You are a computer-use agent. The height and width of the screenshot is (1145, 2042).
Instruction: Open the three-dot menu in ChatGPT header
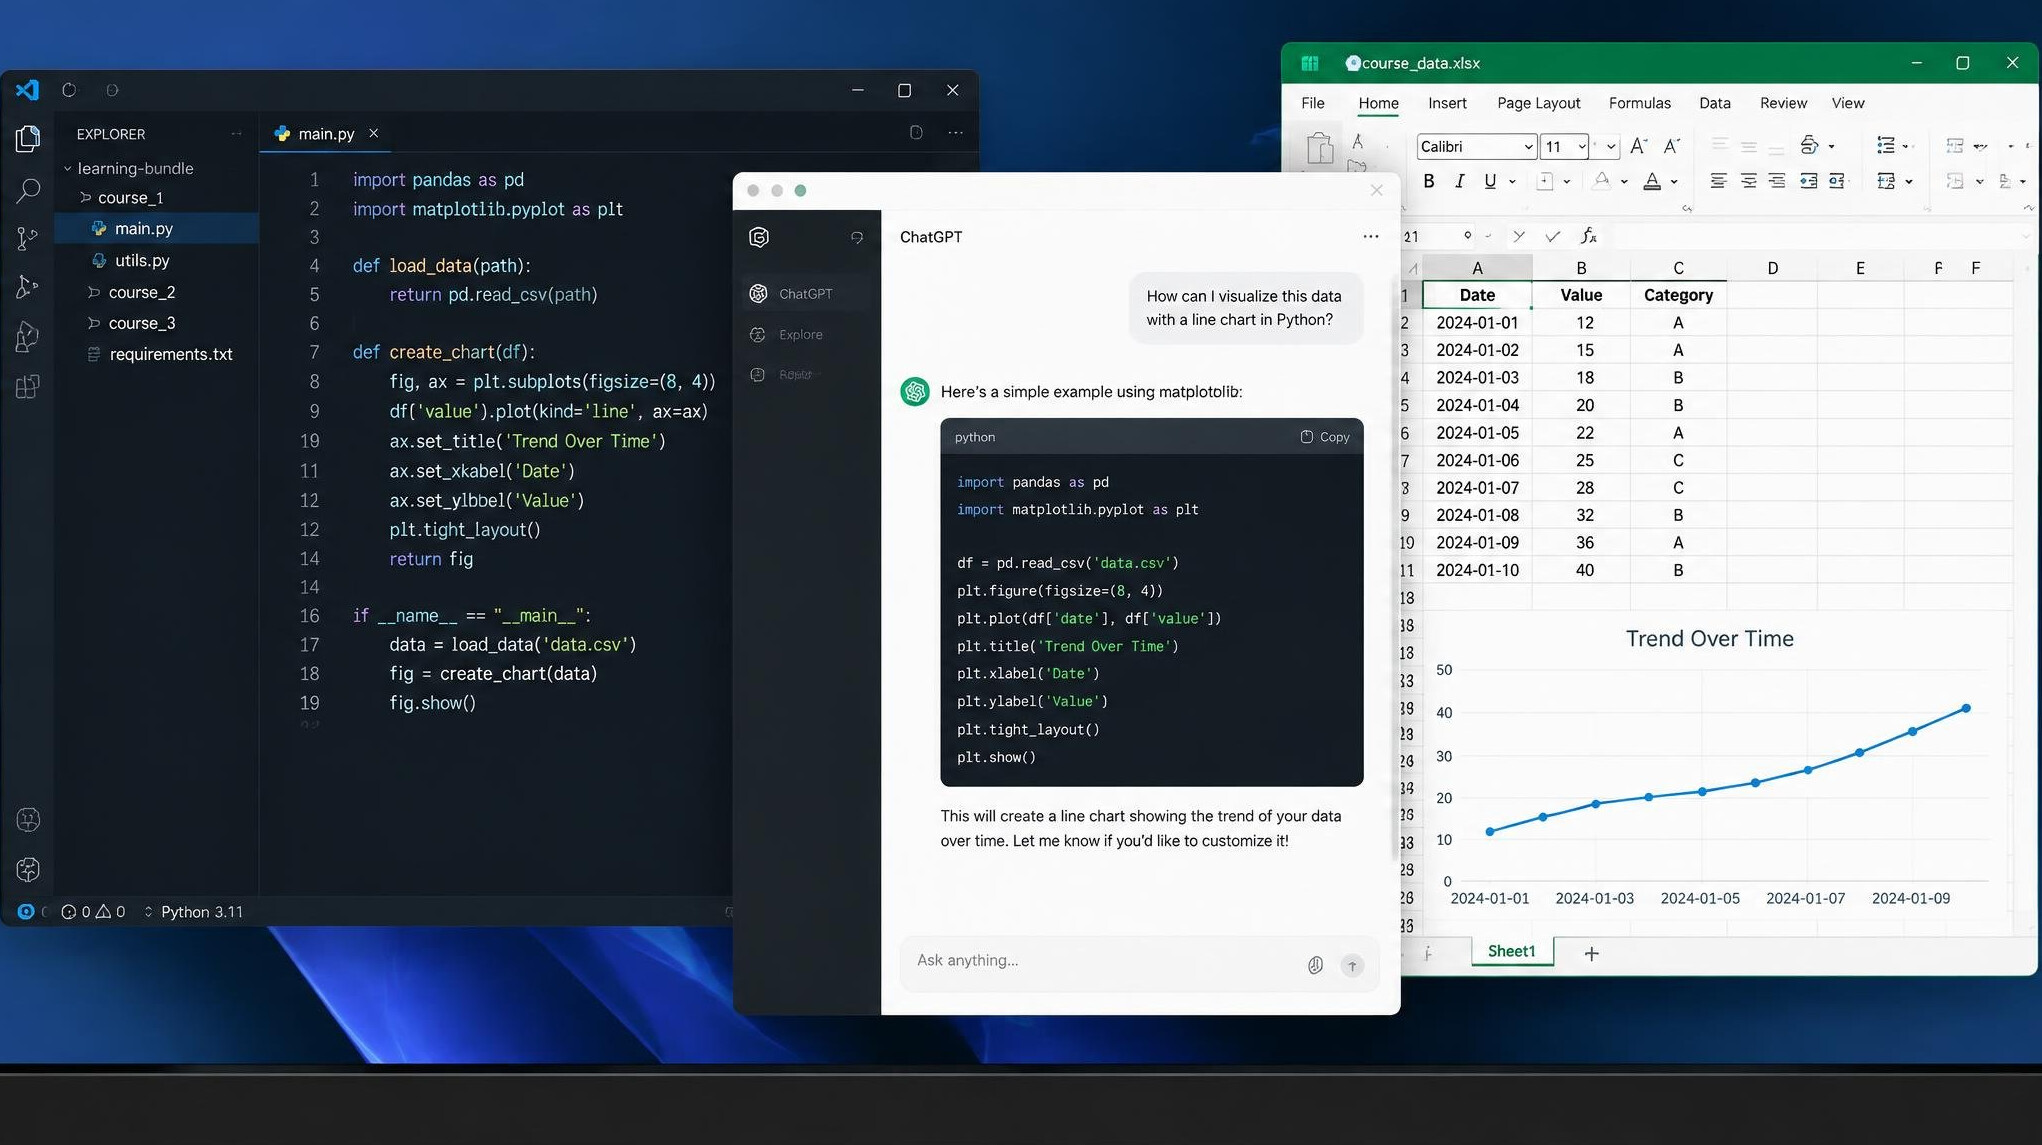click(1370, 237)
